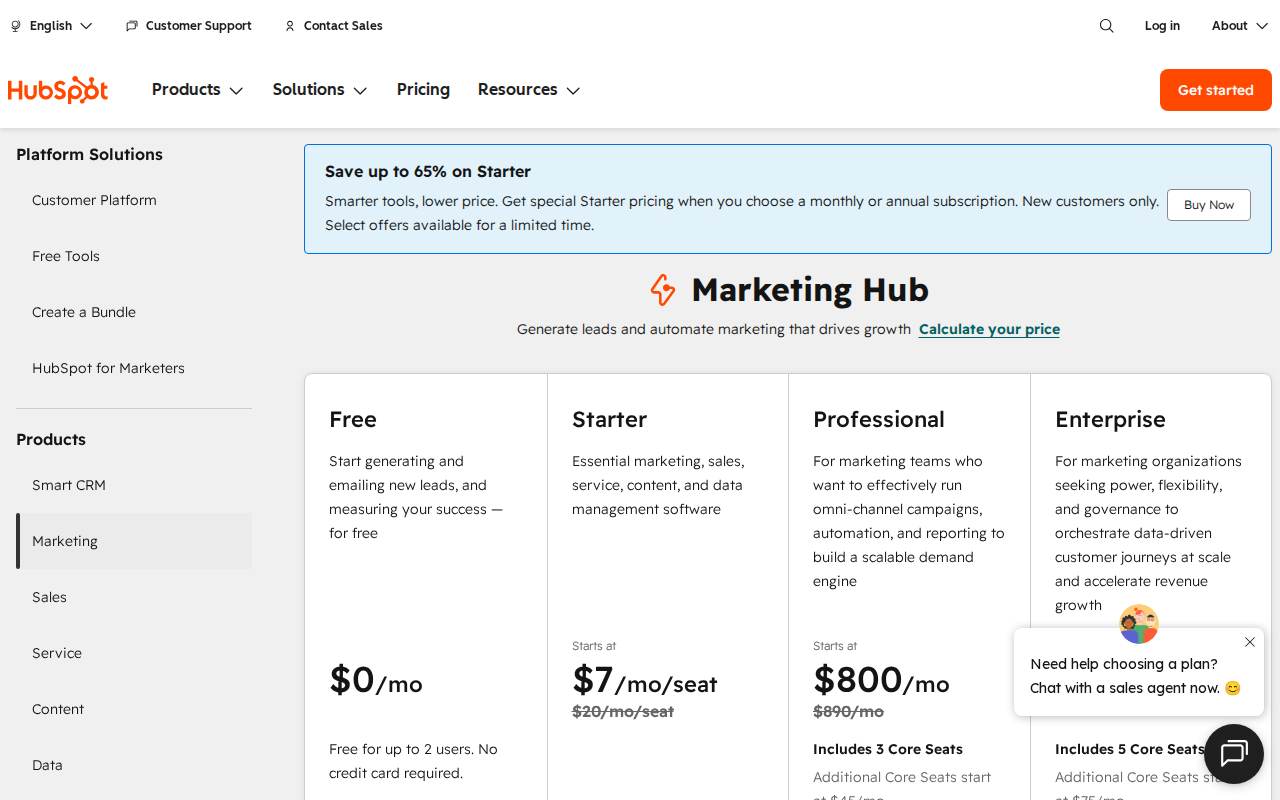Expand the Products menu
This screenshot has height=800, width=1280.
coord(198,90)
